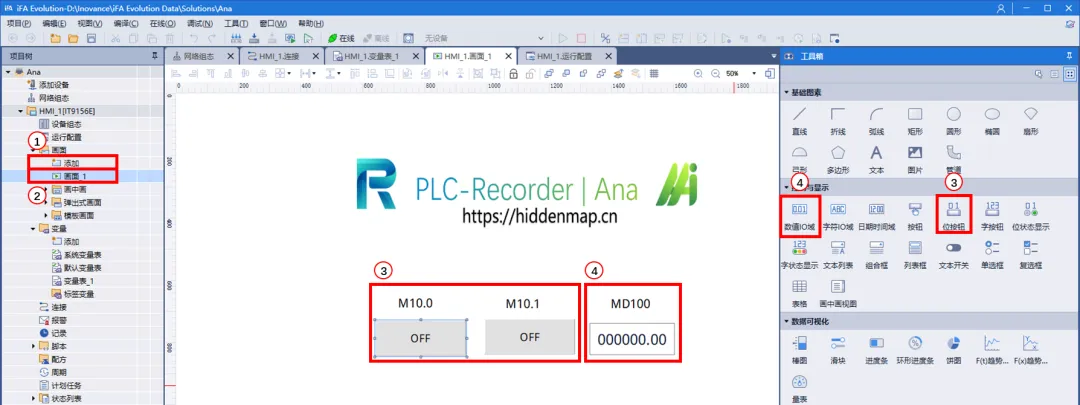Pick the 字状态显示 word status widget
Viewport: 1080px width, 405px height.
point(800,254)
